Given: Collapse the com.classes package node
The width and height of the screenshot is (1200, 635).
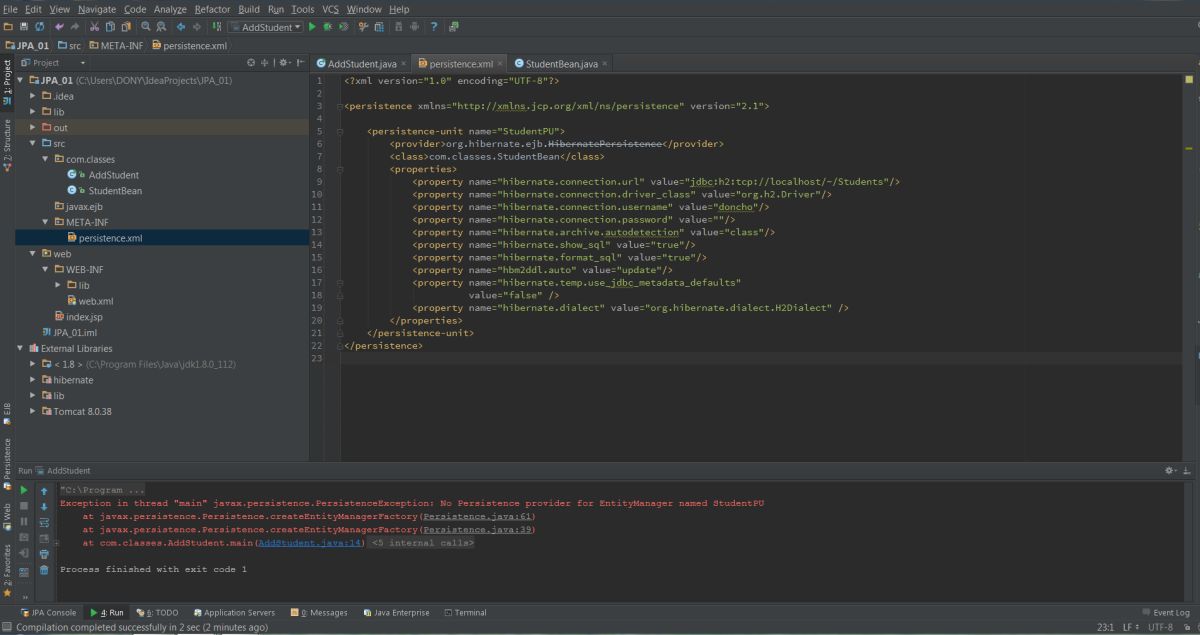Looking at the screenshot, I should point(45,159).
